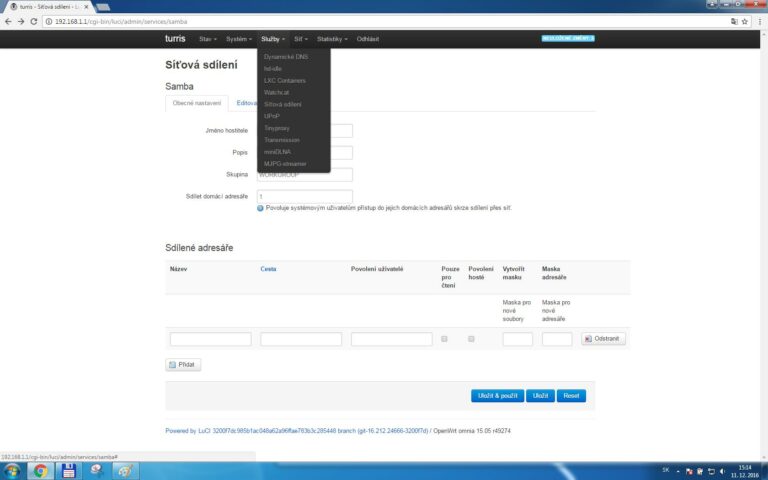Open the Powered by LuCI footer link
The height and width of the screenshot is (480, 768).
pos(296,431)
